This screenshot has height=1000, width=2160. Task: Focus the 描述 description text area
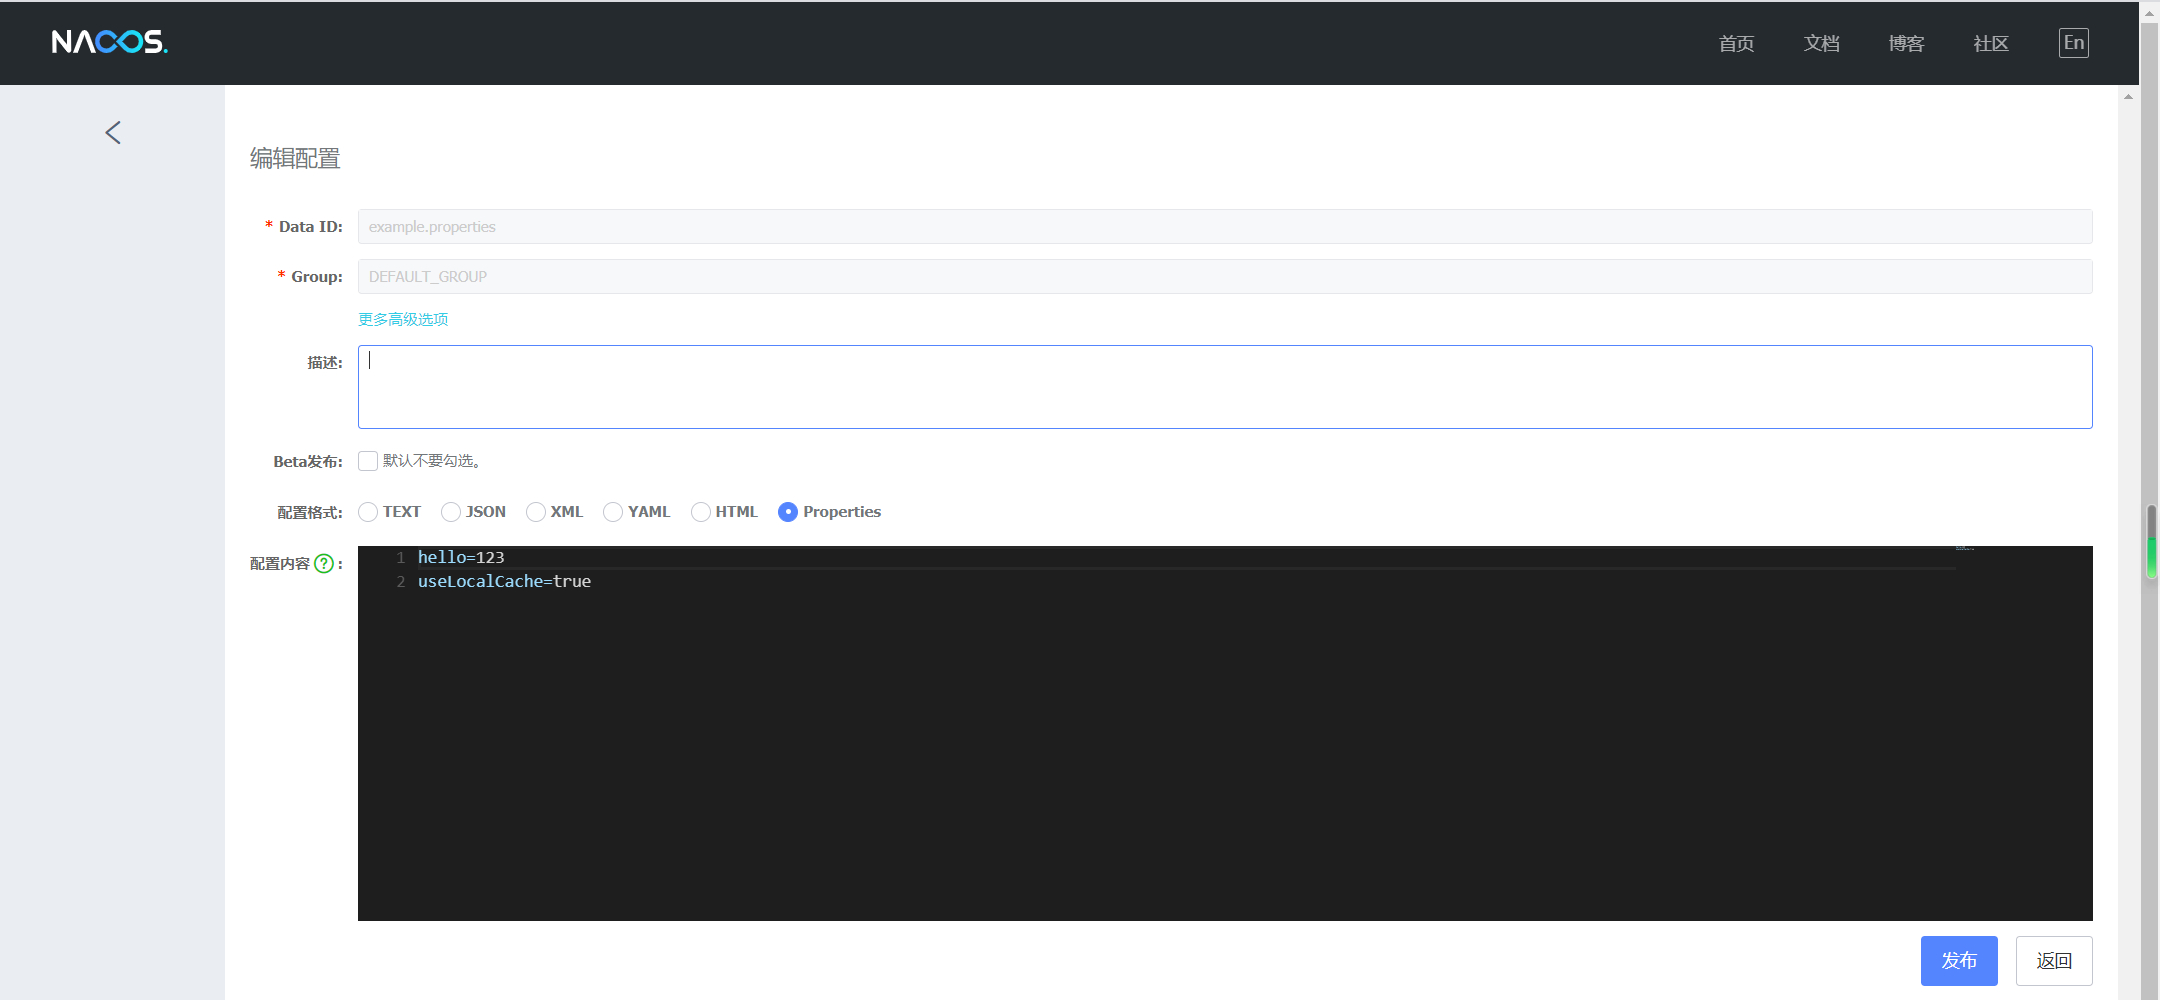pos(1225,387)
